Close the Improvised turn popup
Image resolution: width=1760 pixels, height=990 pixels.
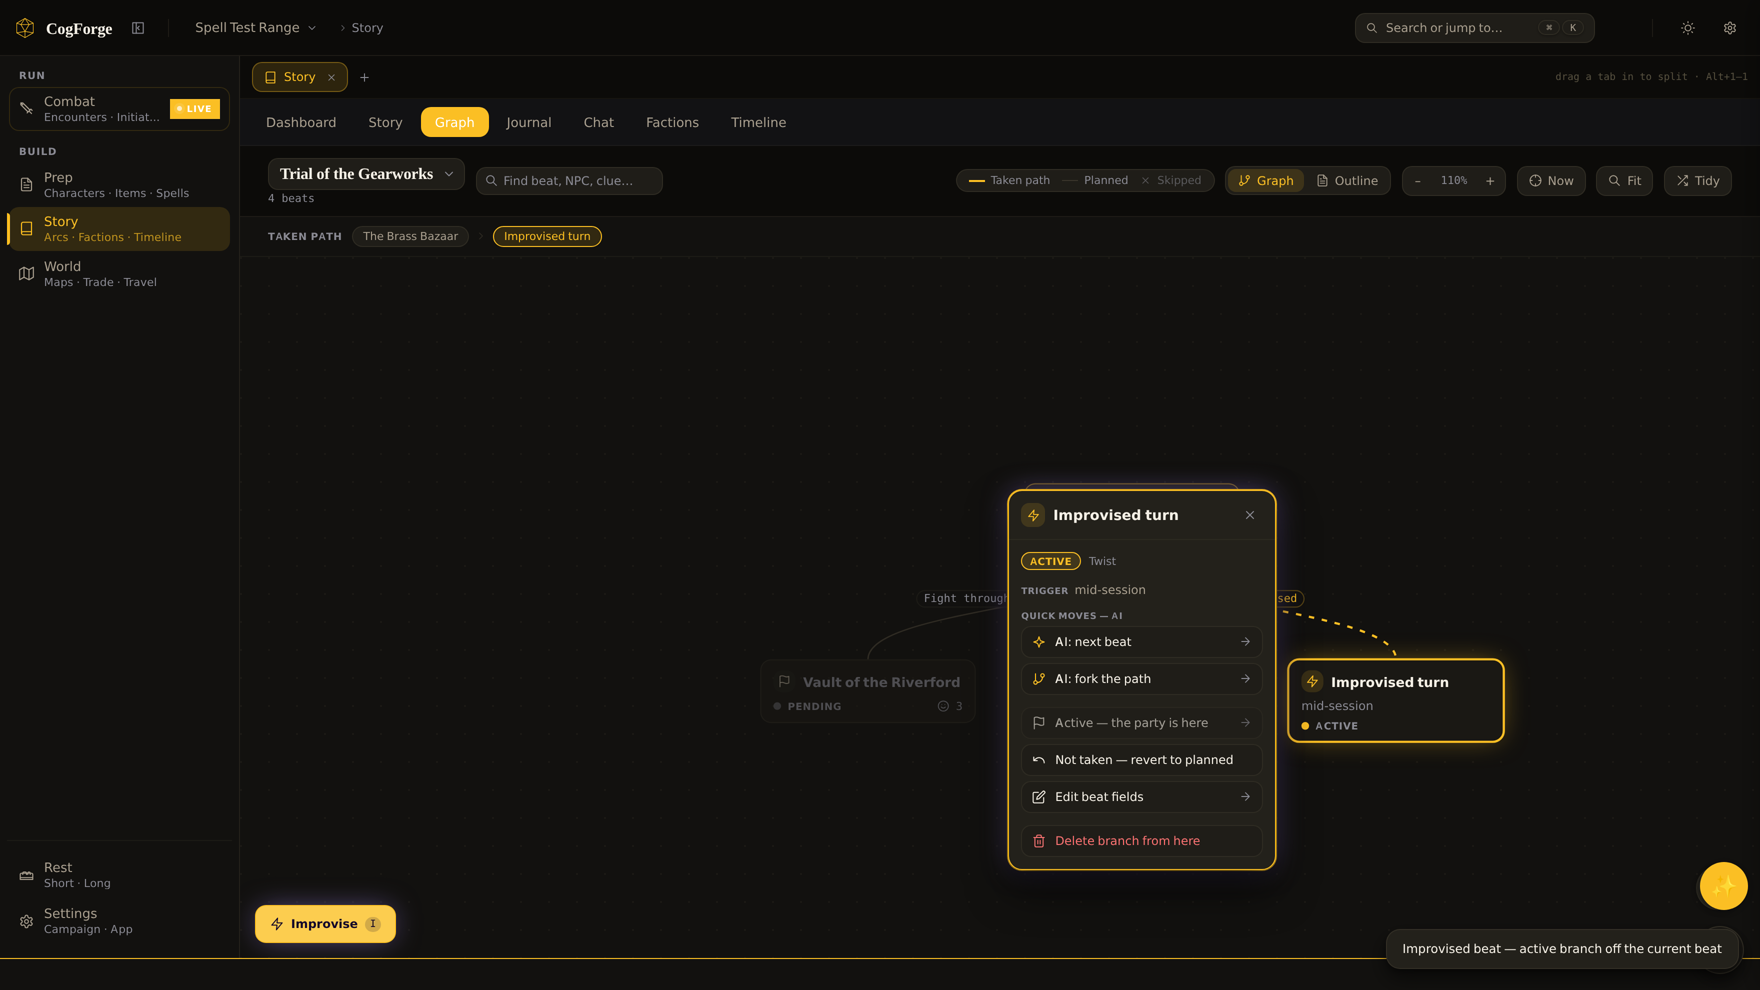pyautogui.click(x=1250, y=516)
